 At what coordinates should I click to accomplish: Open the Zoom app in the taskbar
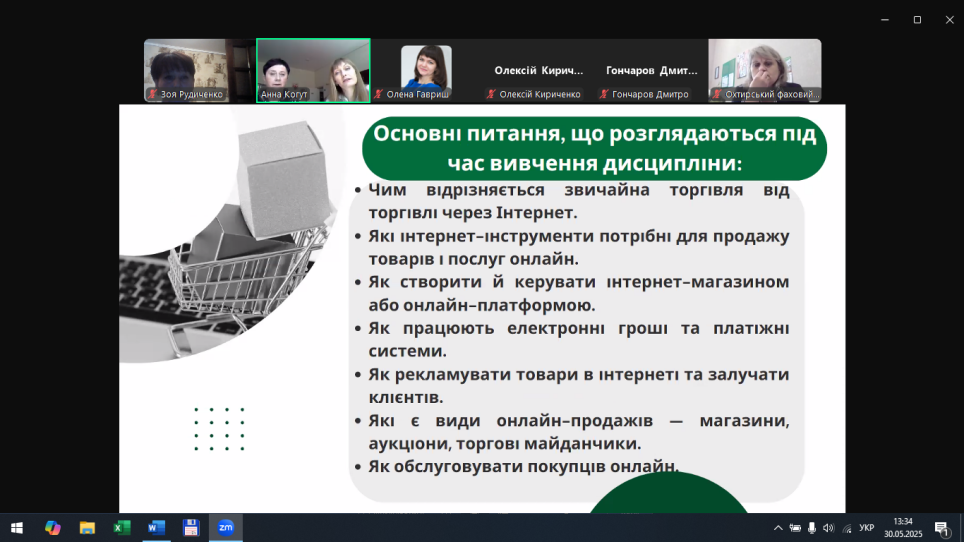tap(226, 527)
